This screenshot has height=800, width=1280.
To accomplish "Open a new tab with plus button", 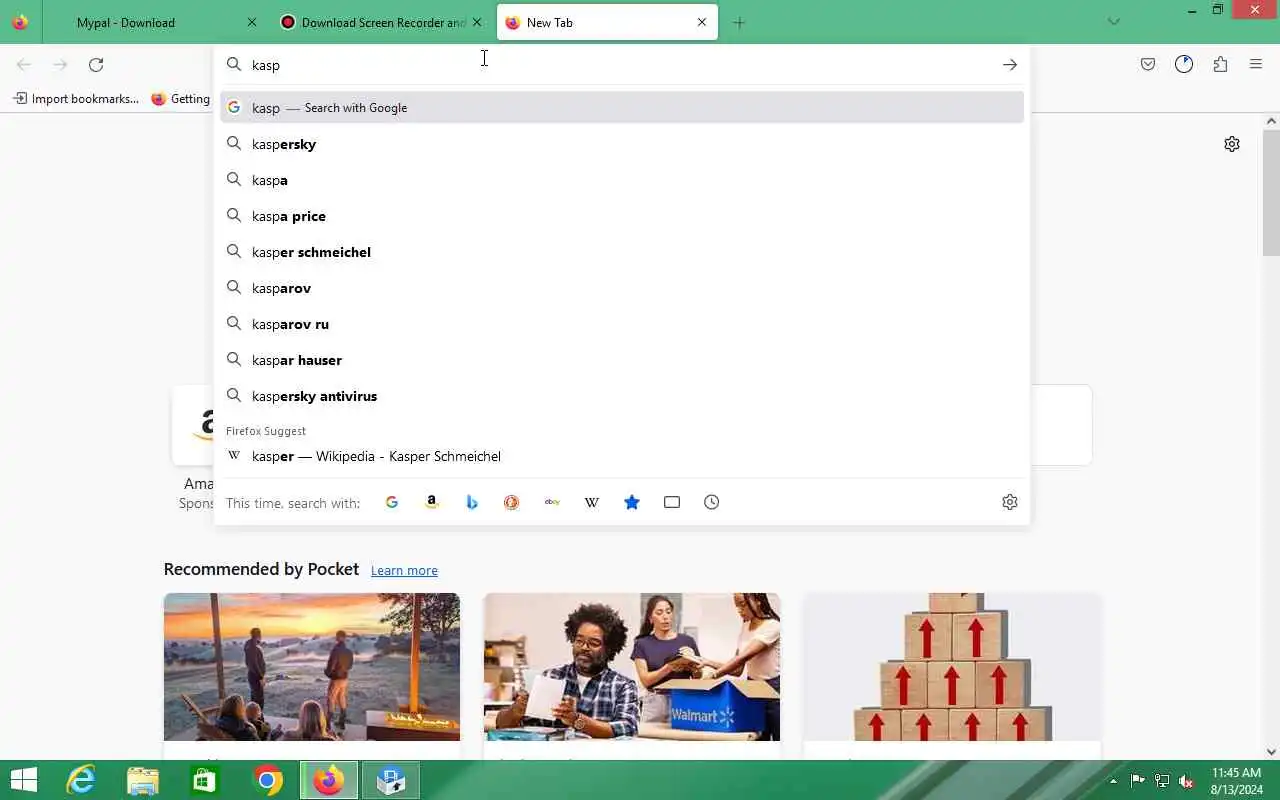I will [739, 23].
